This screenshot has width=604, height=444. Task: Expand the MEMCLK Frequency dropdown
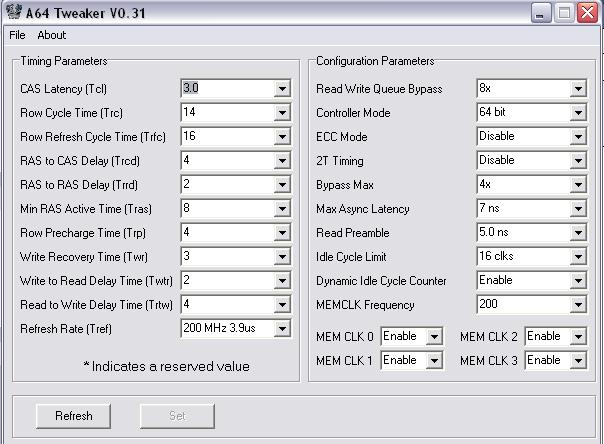578,305
